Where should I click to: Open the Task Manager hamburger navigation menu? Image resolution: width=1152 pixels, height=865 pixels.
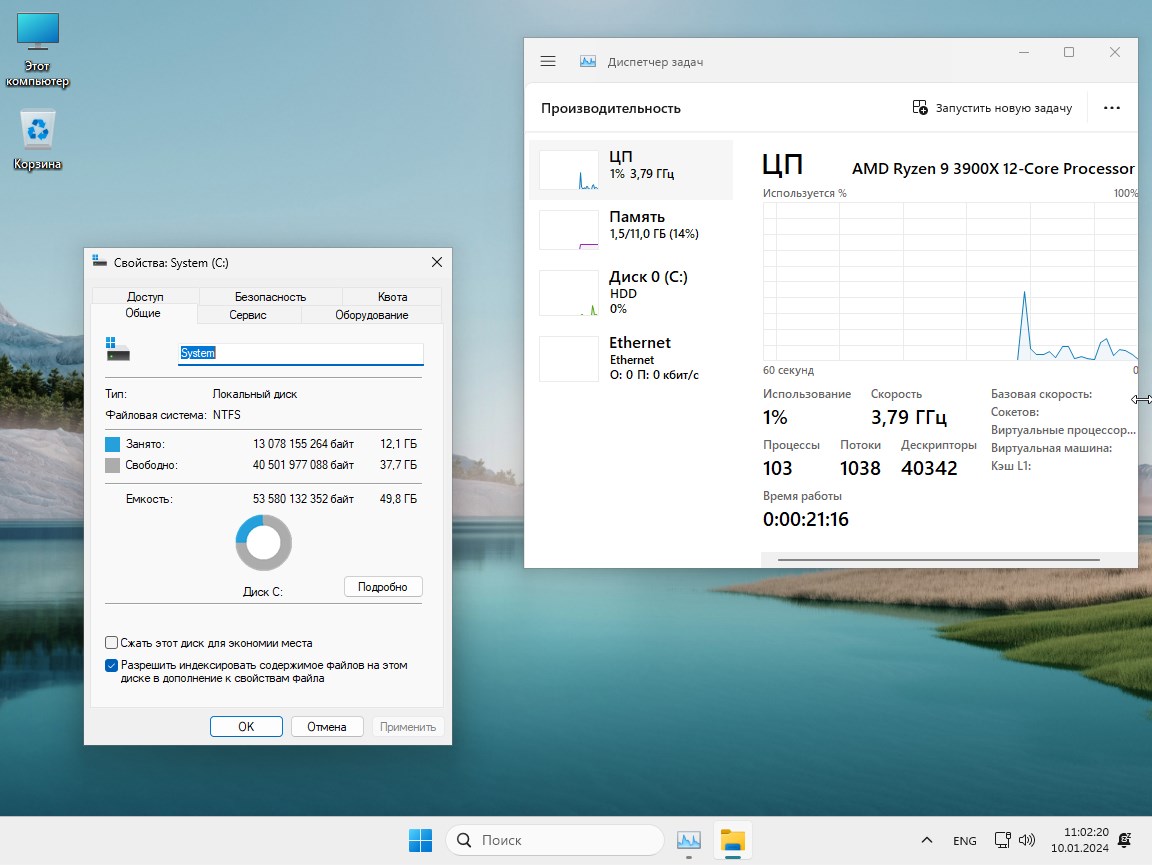click(x=547, y=62)
